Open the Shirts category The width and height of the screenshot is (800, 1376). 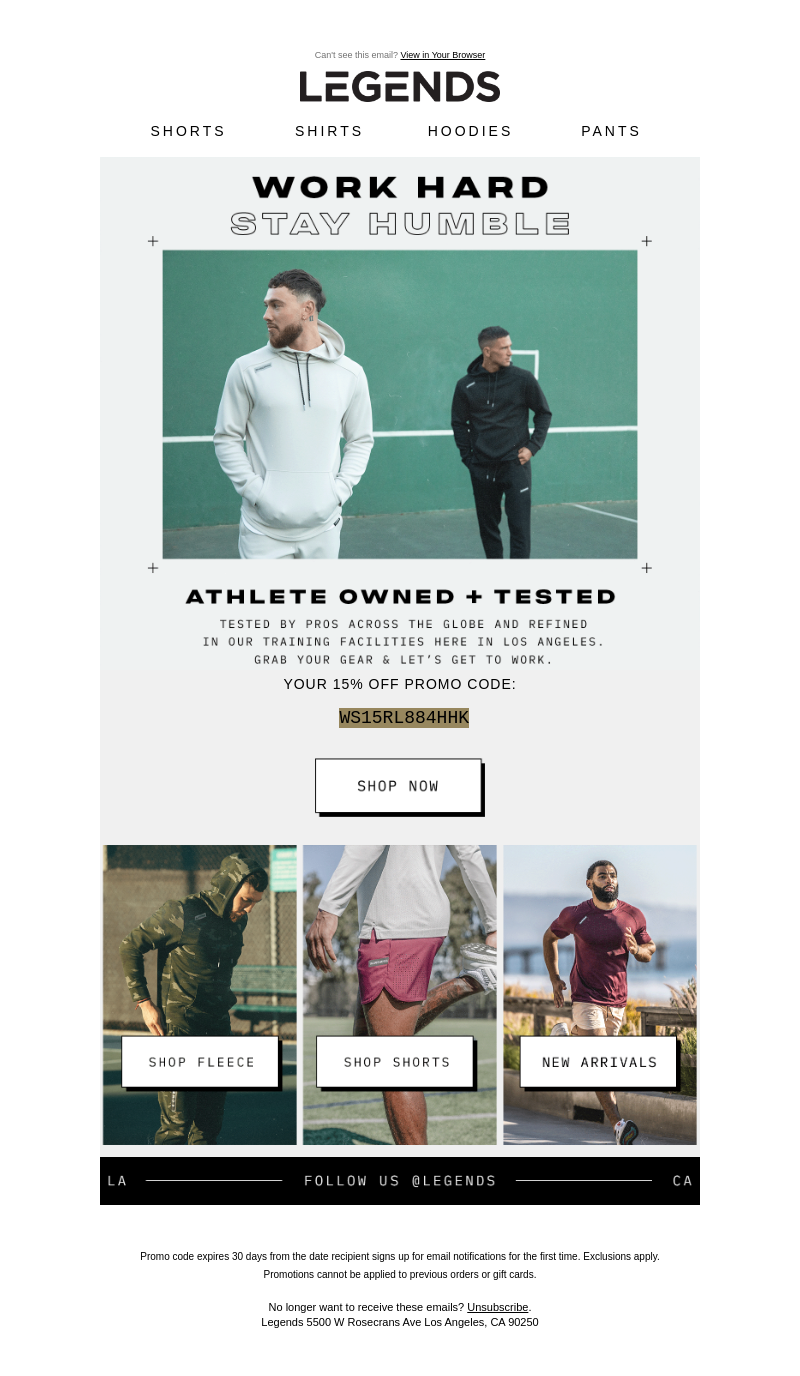click(x=329, y=131)
